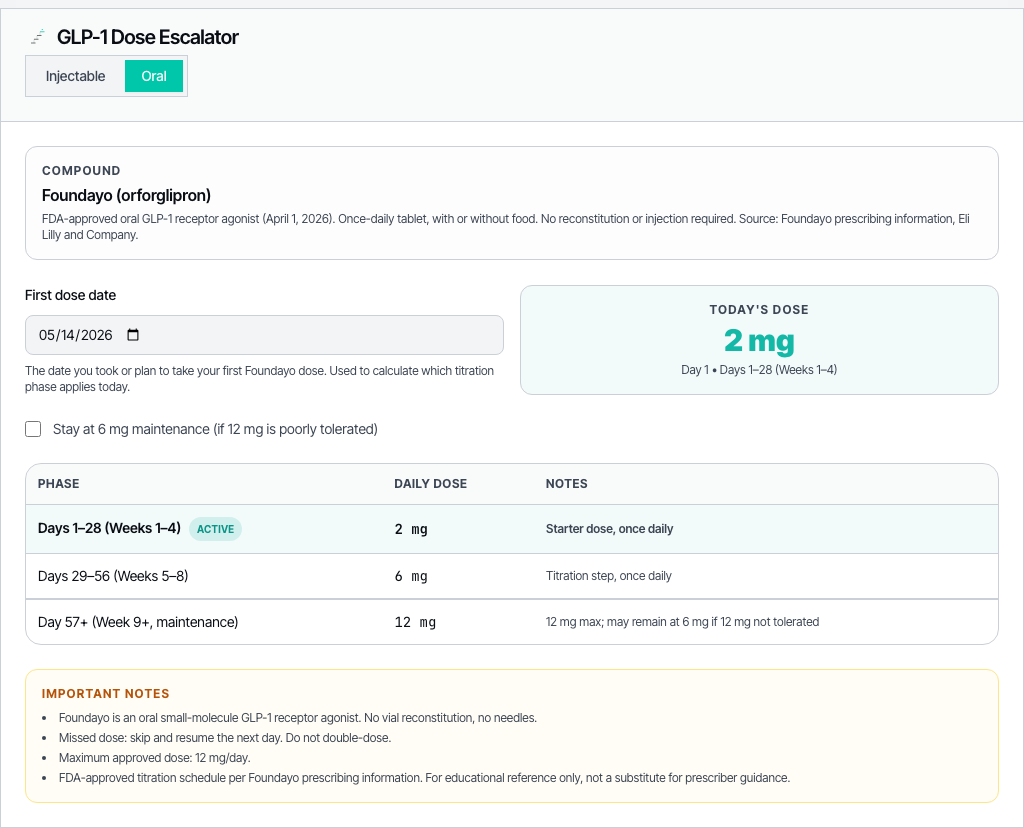Image resolution: width=1024 pixels, height=828 pixels.
Task: Click the Maximum approved dose bullet
Action: pos(155,757)
